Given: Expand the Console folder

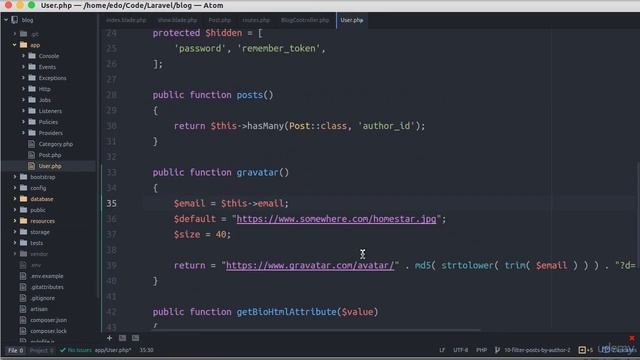Looking at the screenshot, I should coord(23,56).
